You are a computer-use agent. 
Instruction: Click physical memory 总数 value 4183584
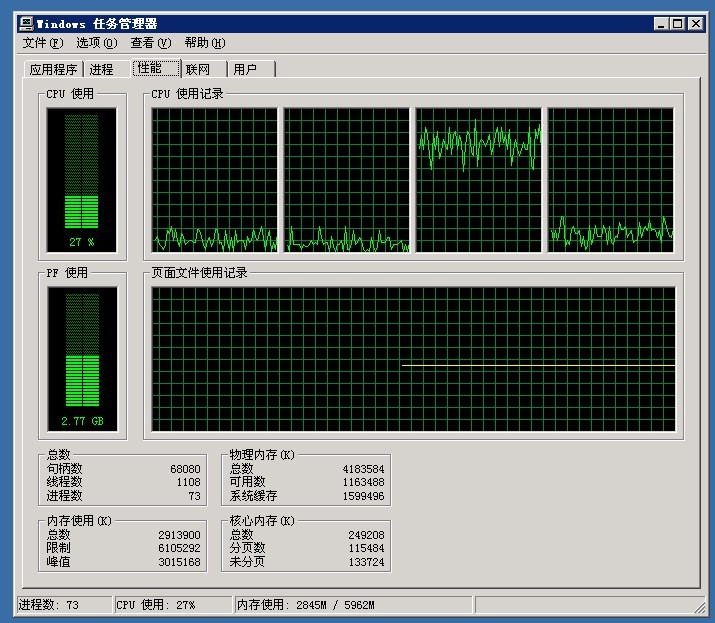[363, 469]
